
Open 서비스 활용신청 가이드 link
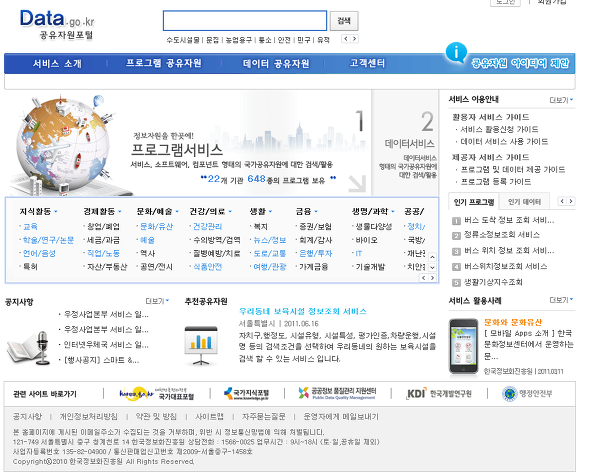click(499, 129)
